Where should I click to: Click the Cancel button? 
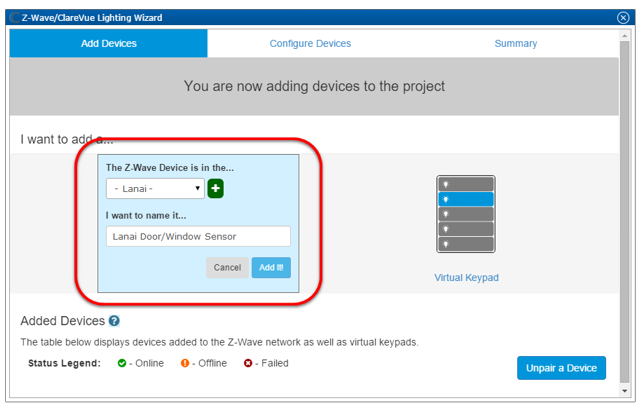[227, 267]
